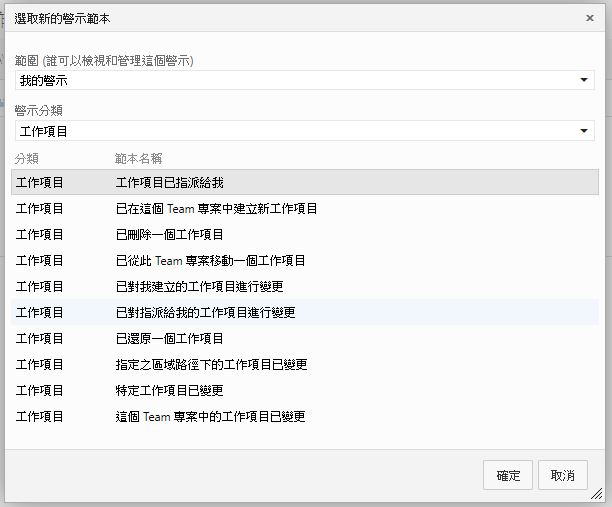This screenshot has height=507, width=612.
Task: Expand the 警示分類 dropdown arrow
Action: tap(585, 131)
